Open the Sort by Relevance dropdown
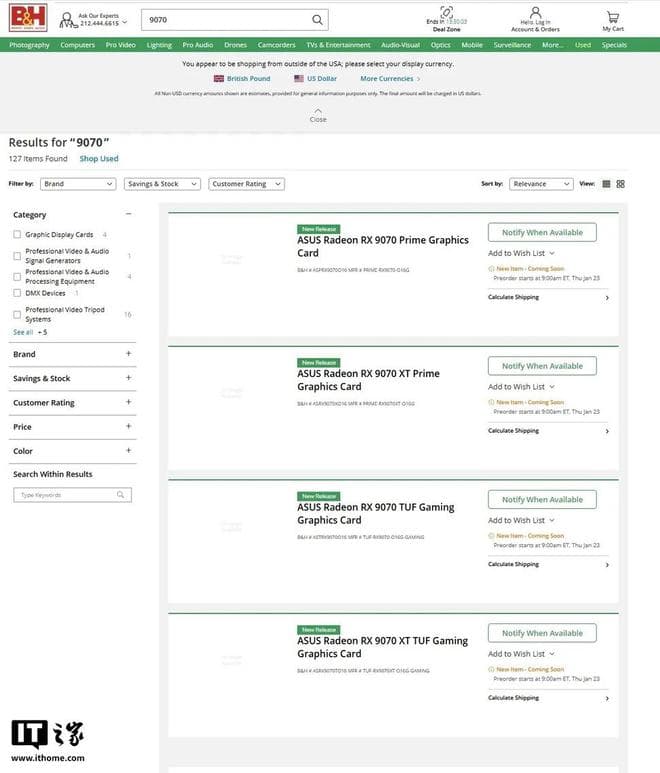Image resolution: width=660 pixels, height=773 pixels. tap(540, 184)
